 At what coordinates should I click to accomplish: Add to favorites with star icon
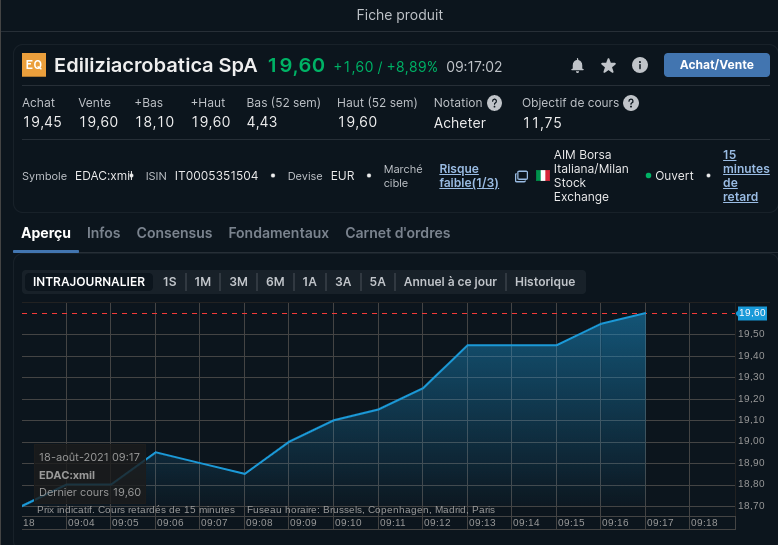608,66
